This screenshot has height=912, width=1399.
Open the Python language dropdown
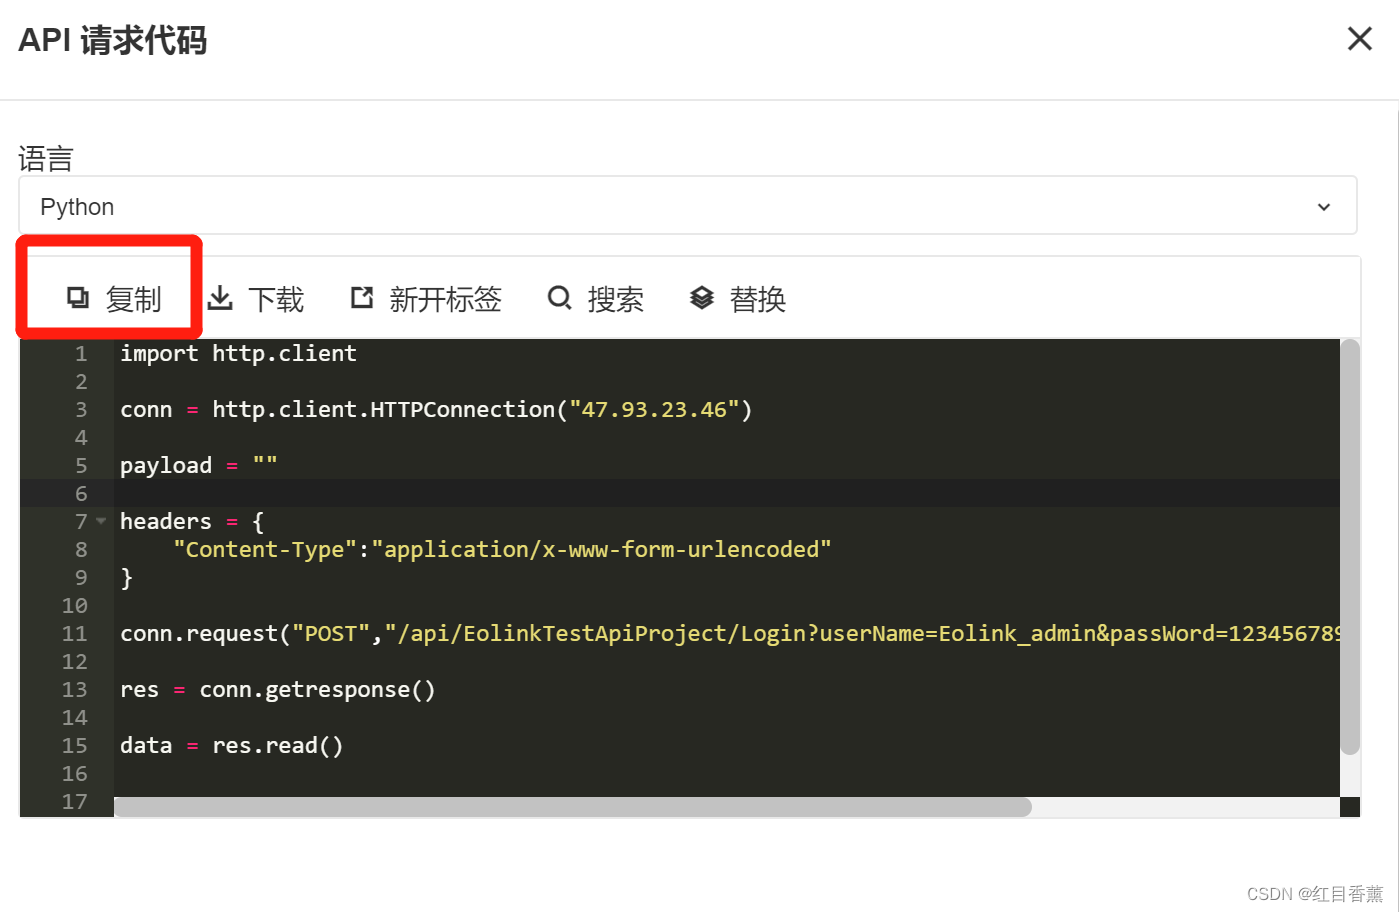click(688, 206)
